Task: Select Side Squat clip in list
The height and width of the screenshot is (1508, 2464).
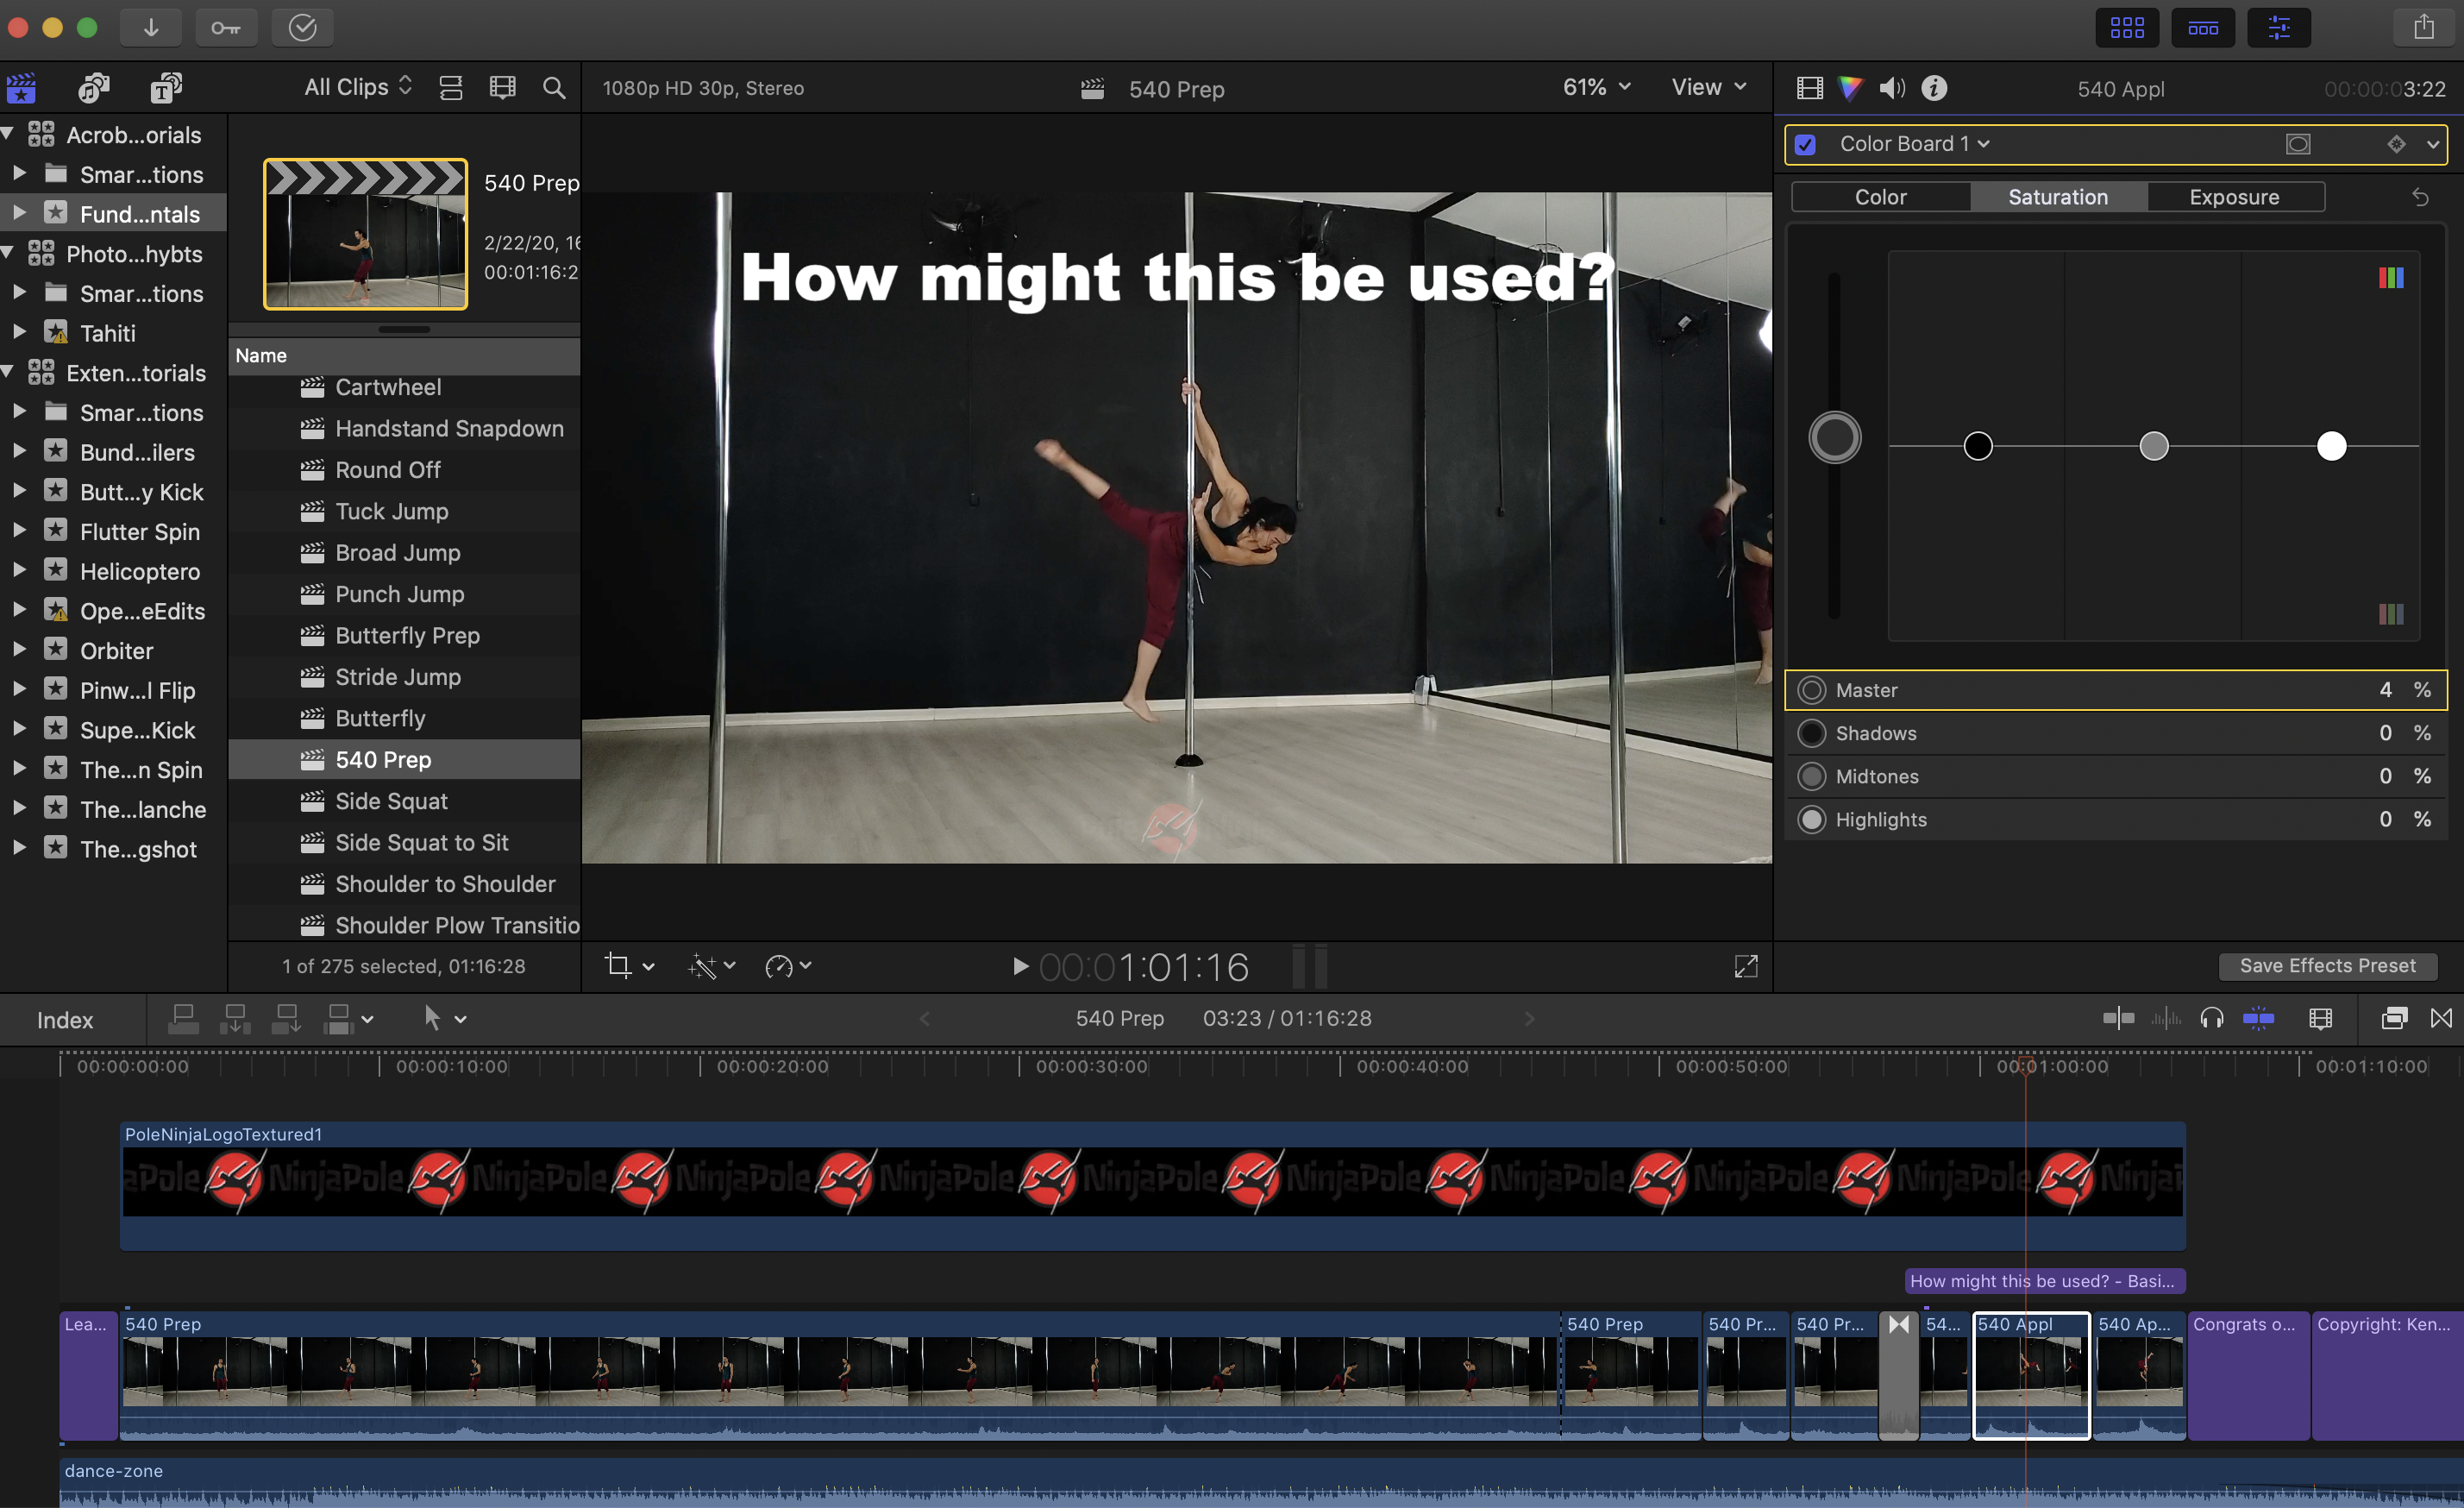Action: [404, 801]
